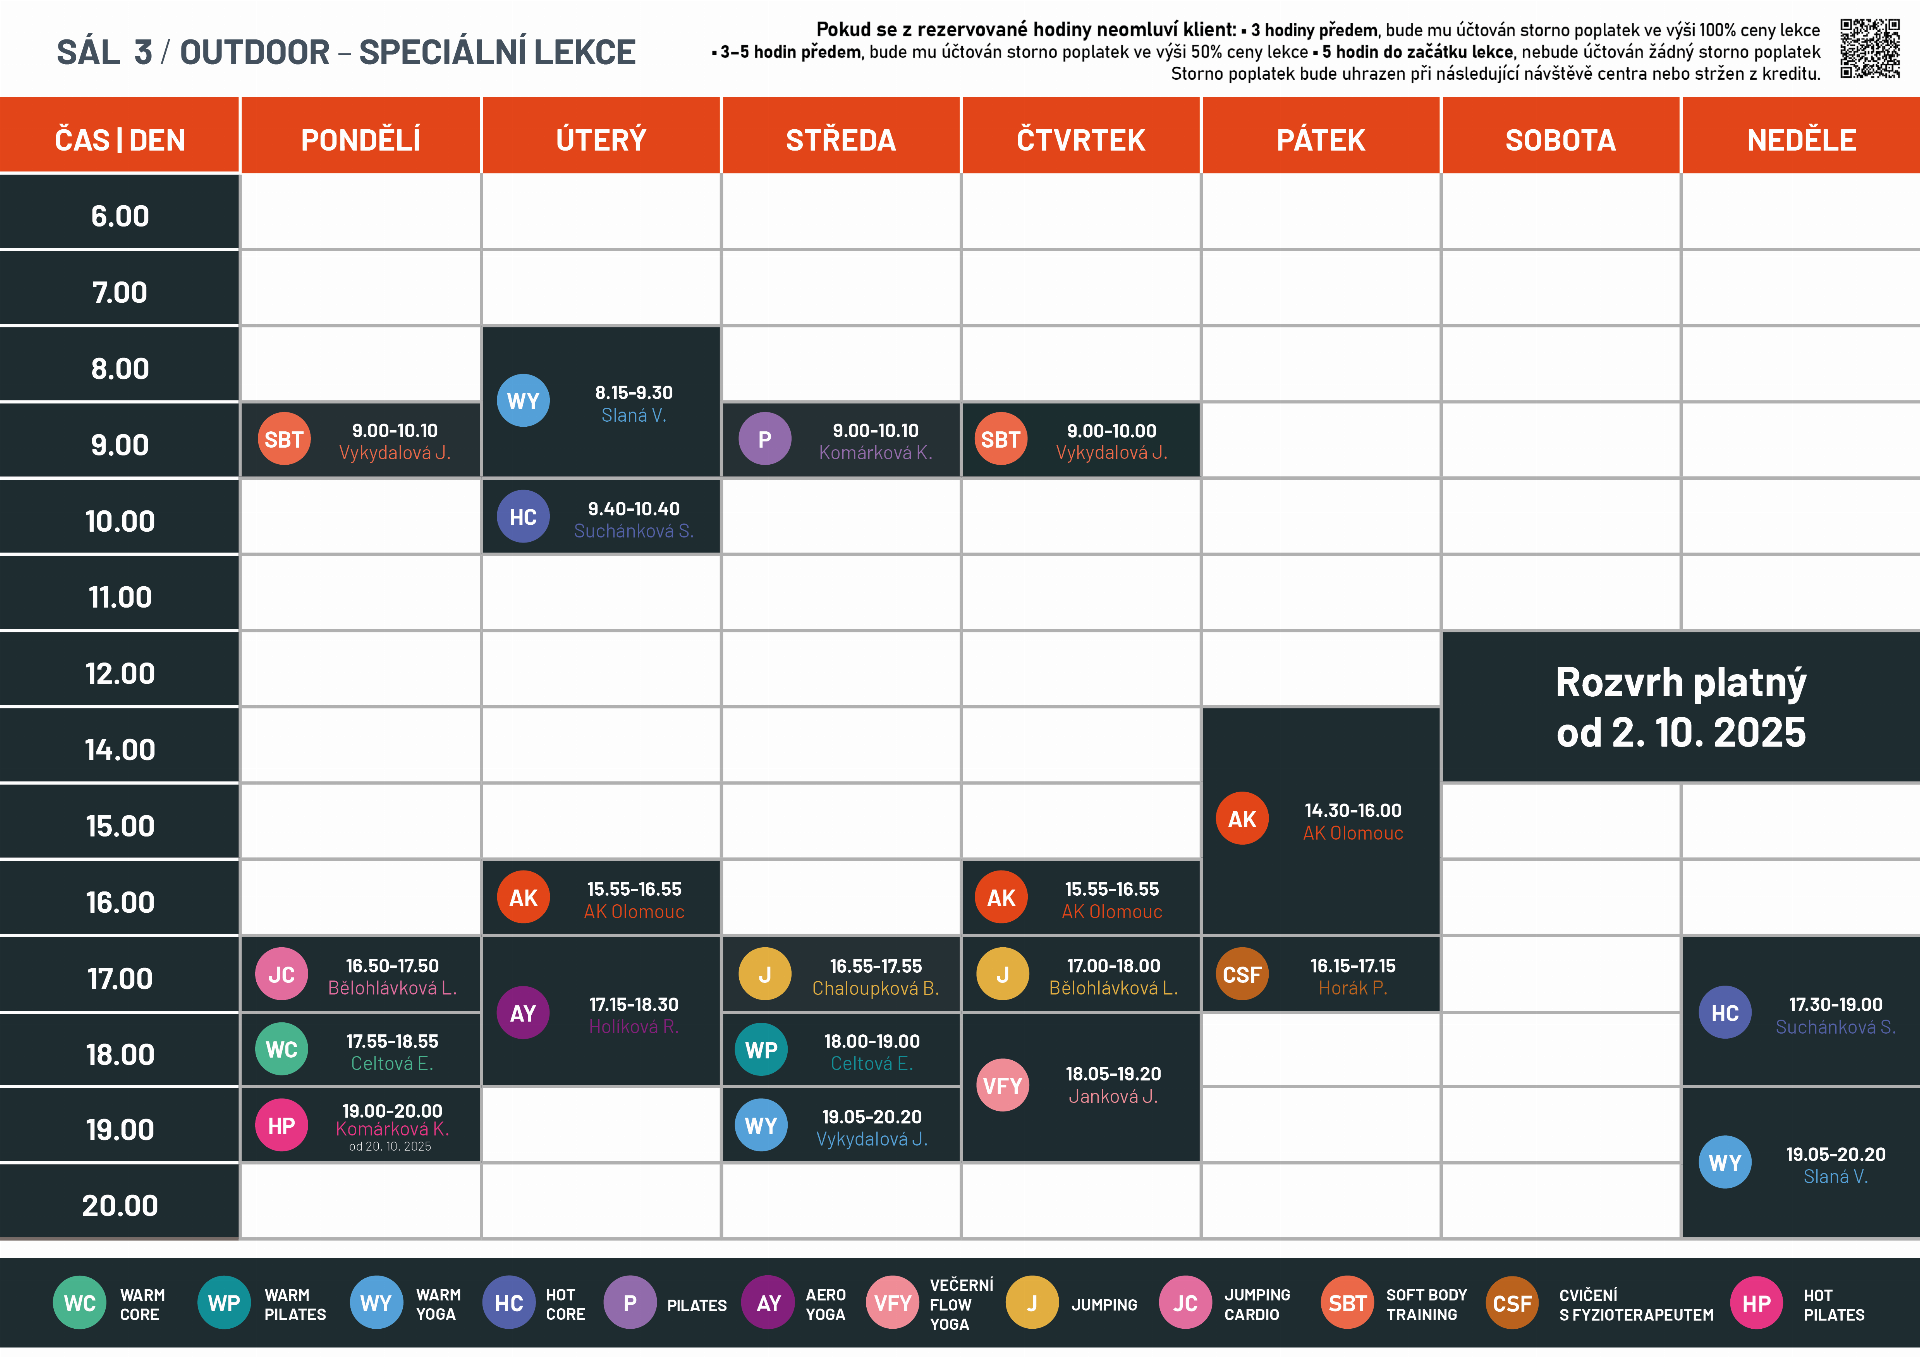Click the HP Hot Pilates icon on Monday

pos(281,1126)
